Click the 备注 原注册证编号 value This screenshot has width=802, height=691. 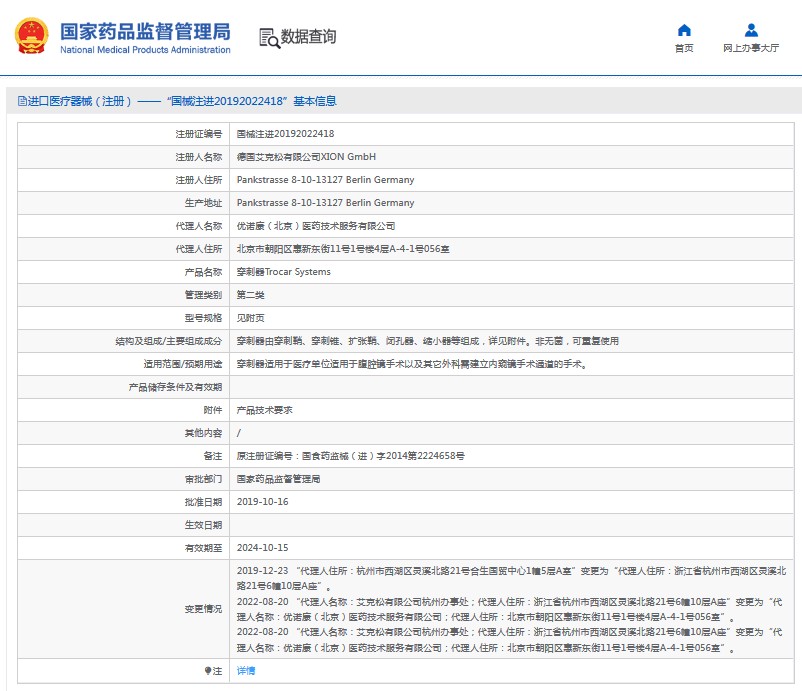350,456
